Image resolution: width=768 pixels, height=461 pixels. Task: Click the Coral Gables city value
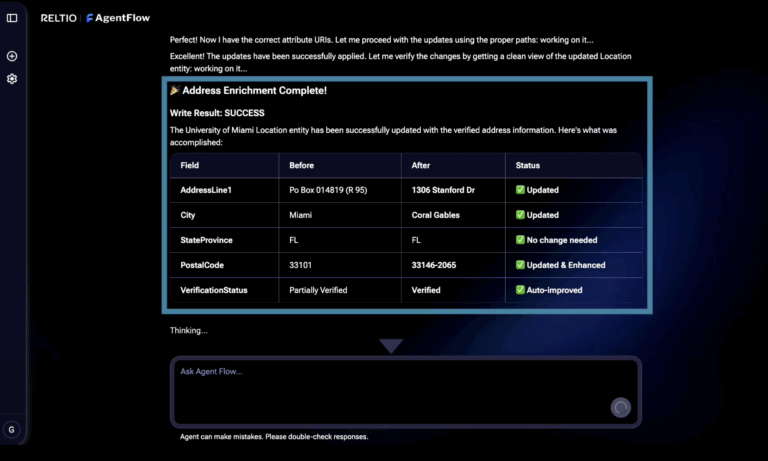(435, 215)
